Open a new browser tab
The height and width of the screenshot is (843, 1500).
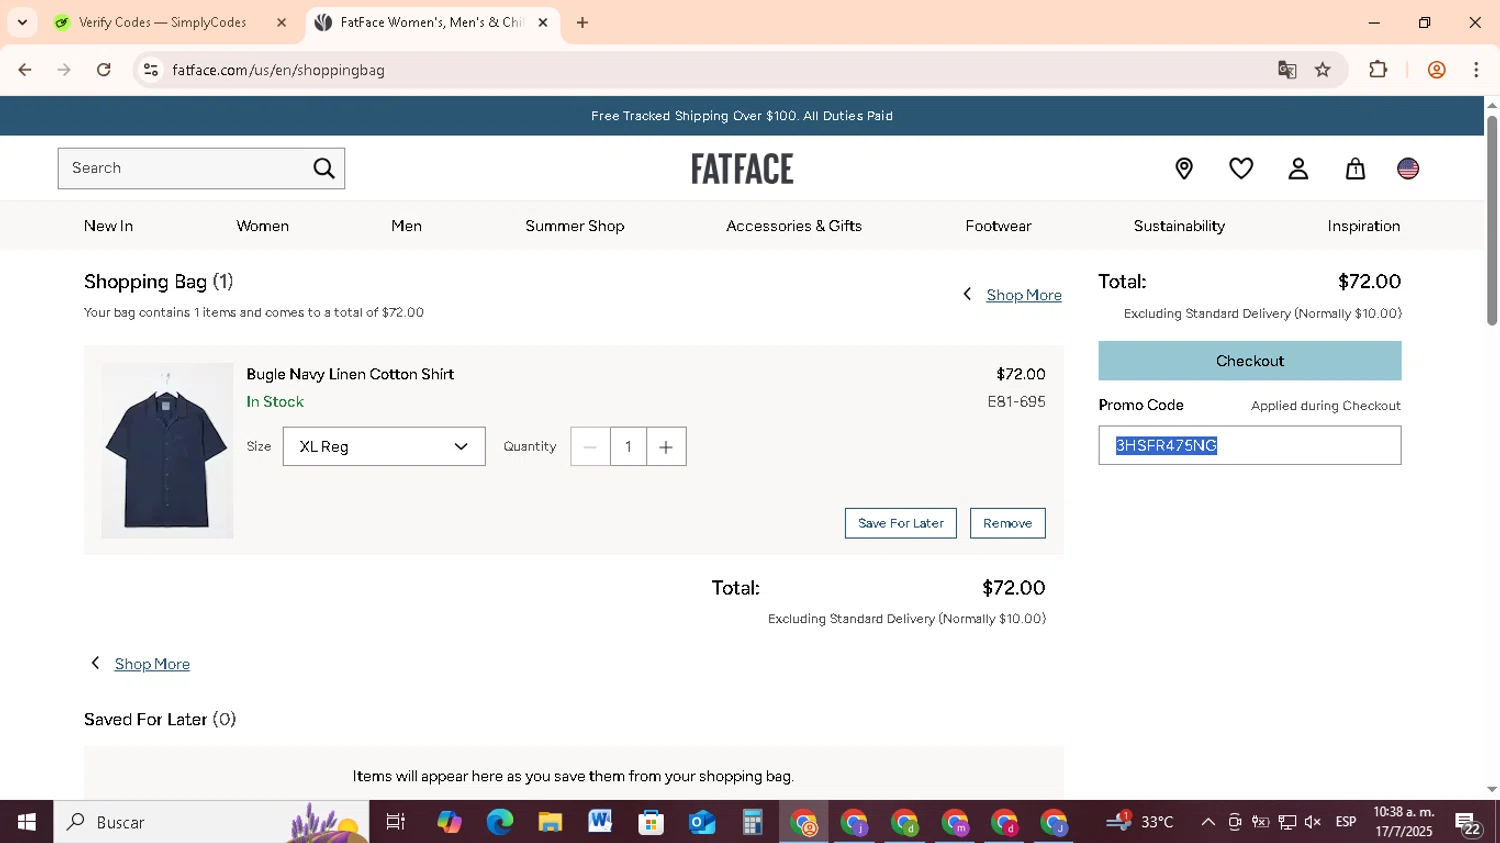pyautogui.click(x=582, y=22)
